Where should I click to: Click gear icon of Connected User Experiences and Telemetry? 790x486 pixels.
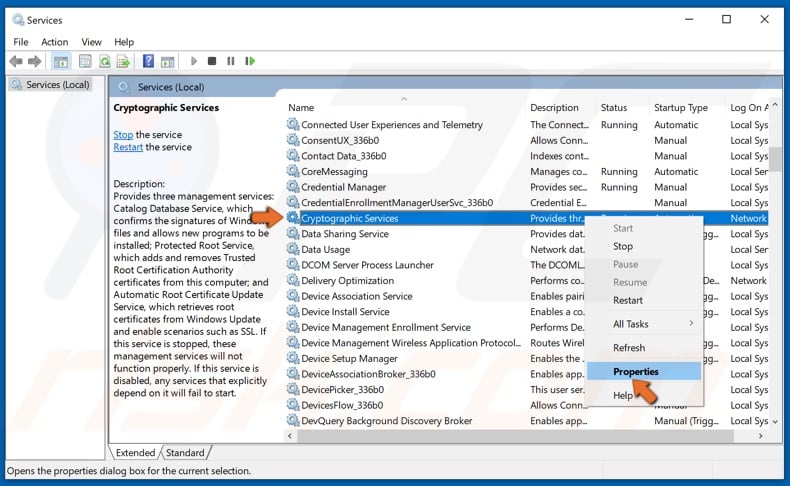pos(293,124)
